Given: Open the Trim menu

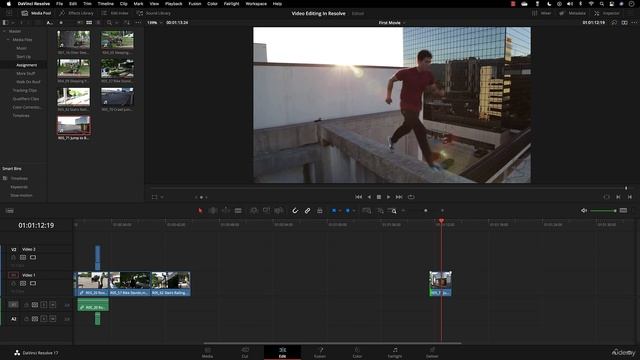Looking at the screenshot, I should (87, 4).
